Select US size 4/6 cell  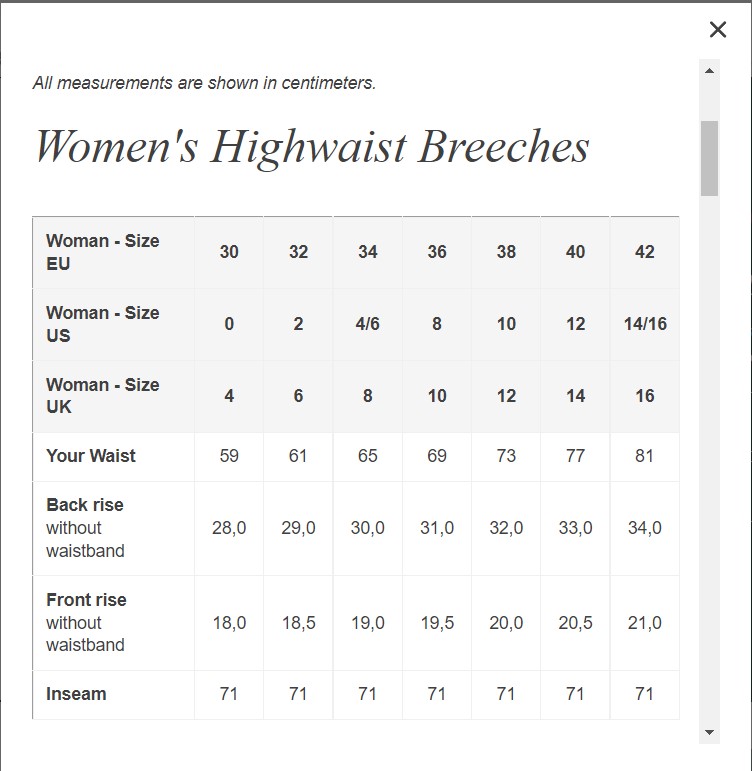[x=368, y=324]
